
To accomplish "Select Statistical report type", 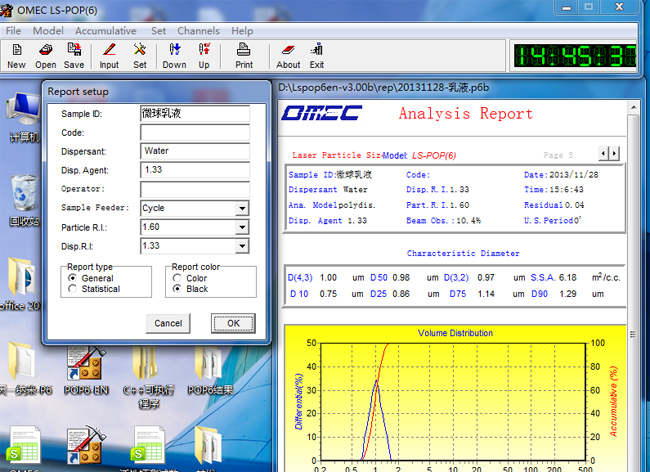I will [x=73, y=289].
